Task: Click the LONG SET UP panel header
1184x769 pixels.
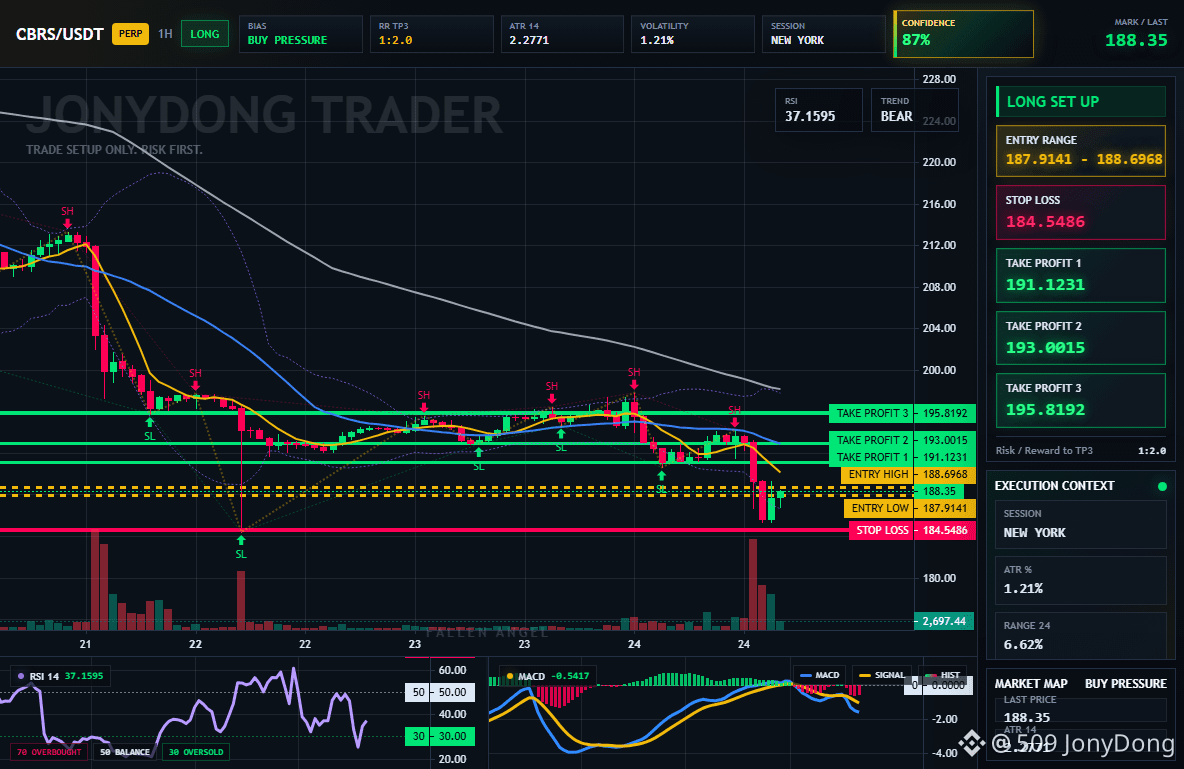Action: click(x=1081, y=102)
